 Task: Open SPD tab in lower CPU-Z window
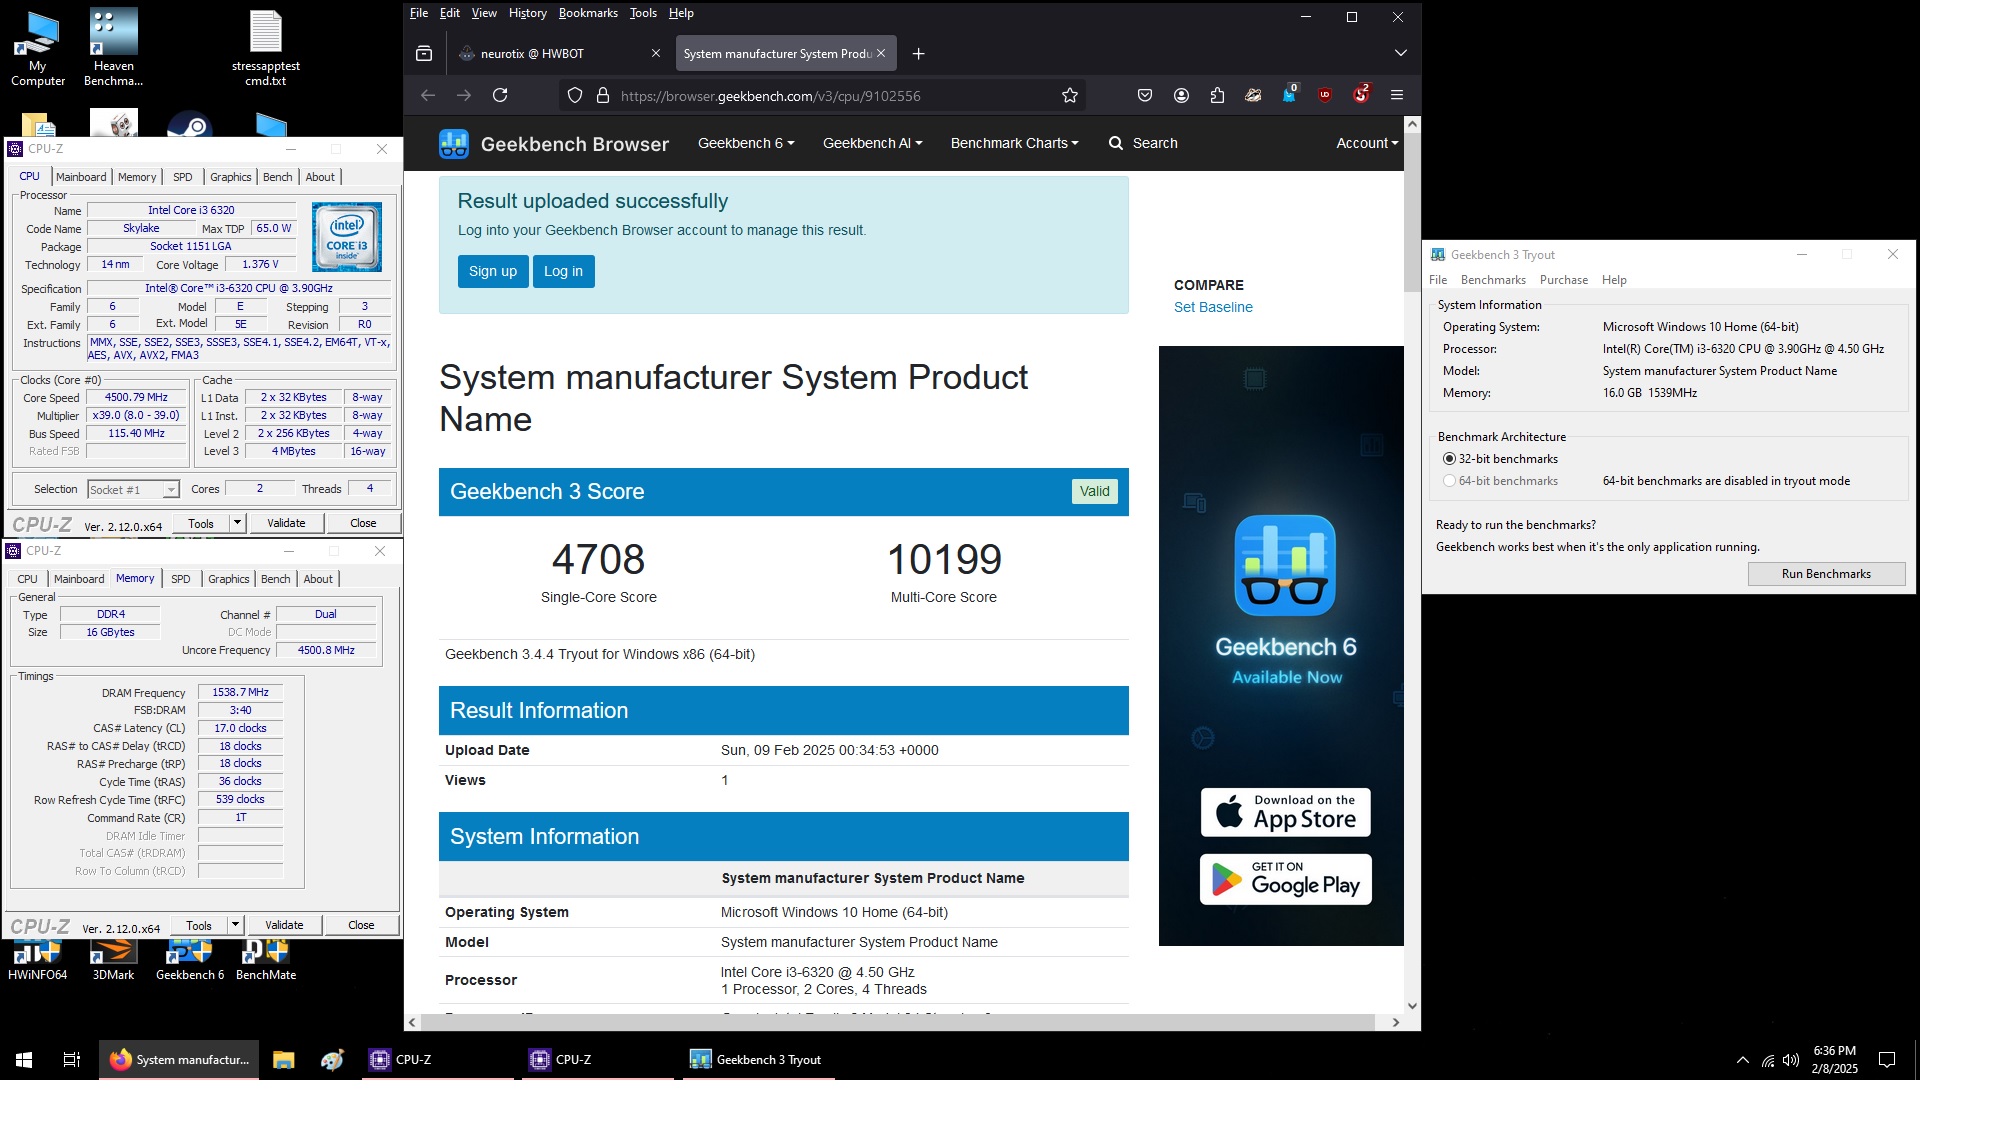tap(180, 579)
